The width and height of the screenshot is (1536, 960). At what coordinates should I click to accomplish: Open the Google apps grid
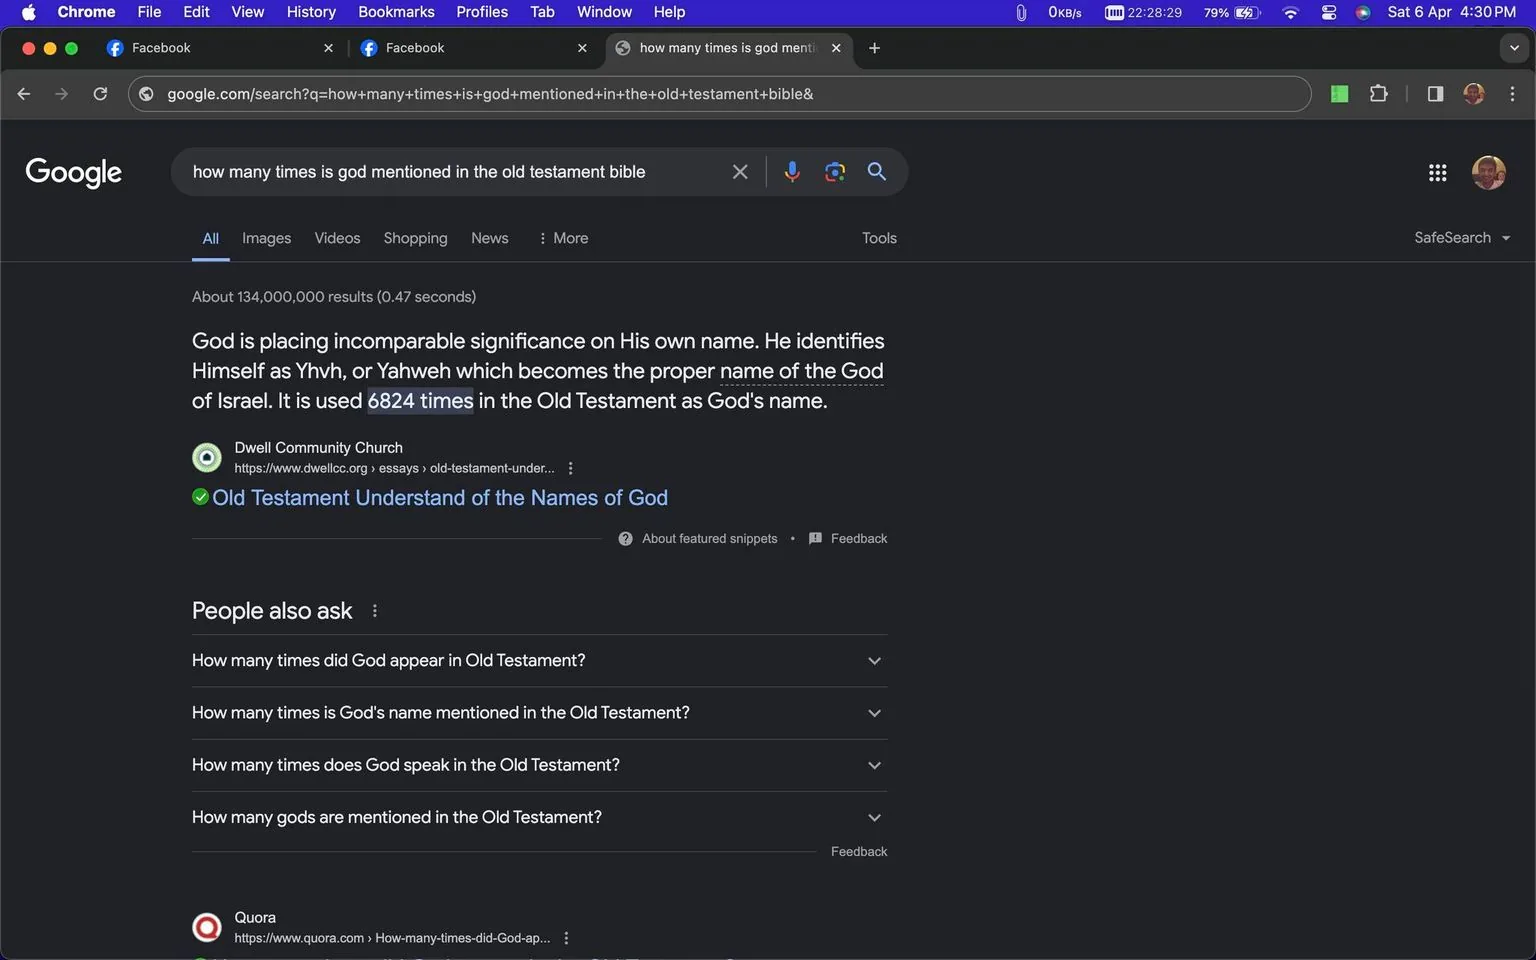1437,172
